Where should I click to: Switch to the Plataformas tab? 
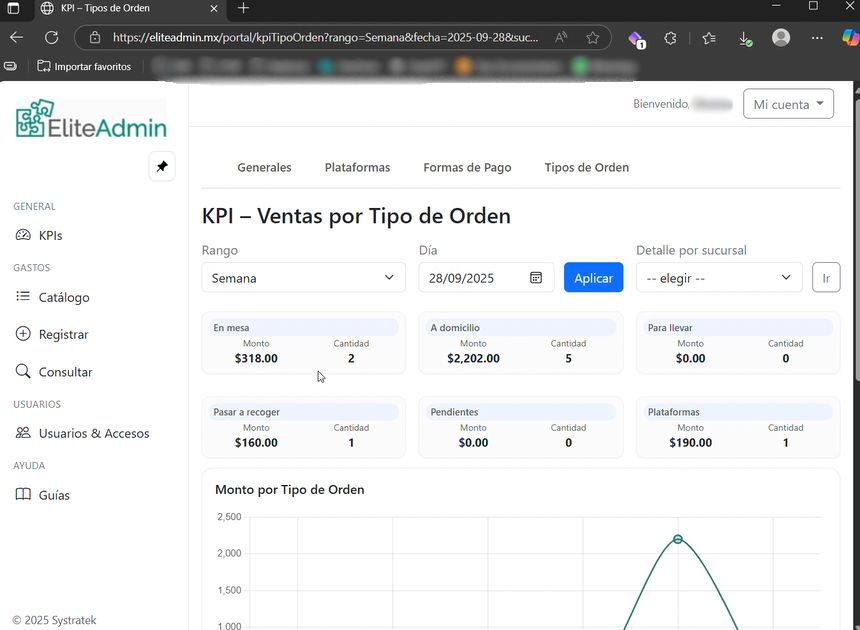click(x=357, y=167)
